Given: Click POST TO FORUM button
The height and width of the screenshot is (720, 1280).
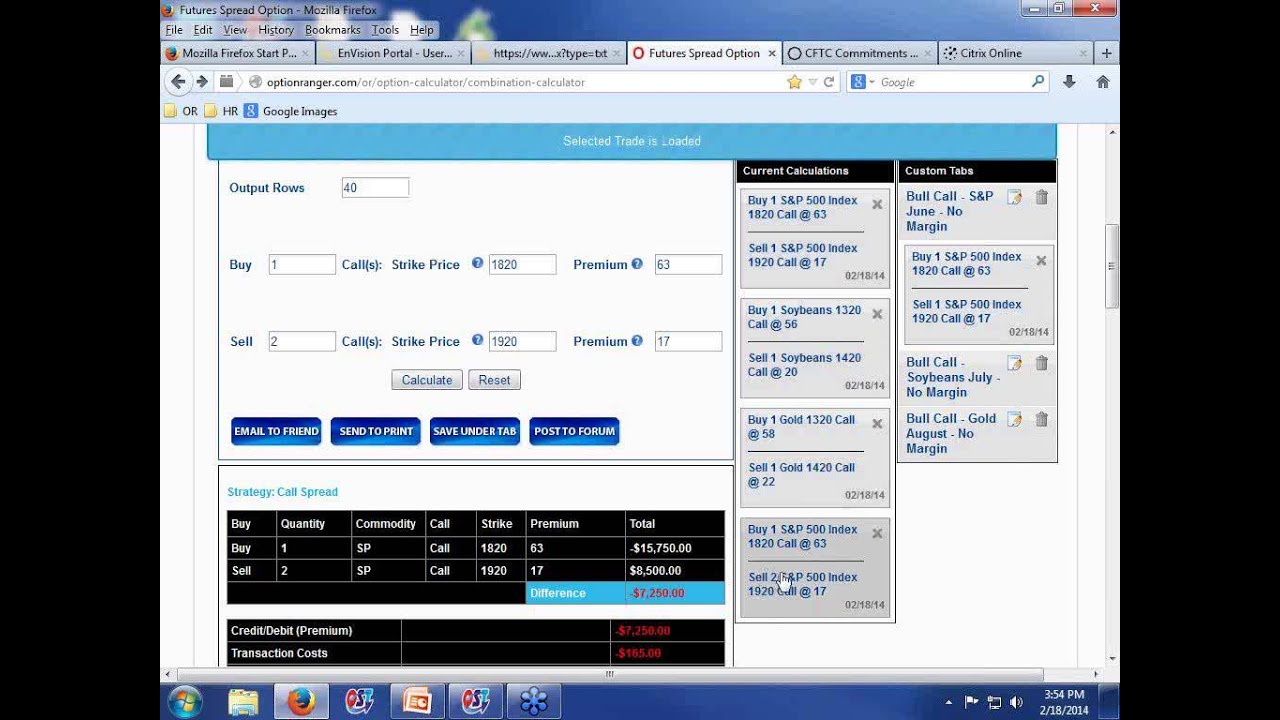Looking at the screenshot, I should (574, 431).
